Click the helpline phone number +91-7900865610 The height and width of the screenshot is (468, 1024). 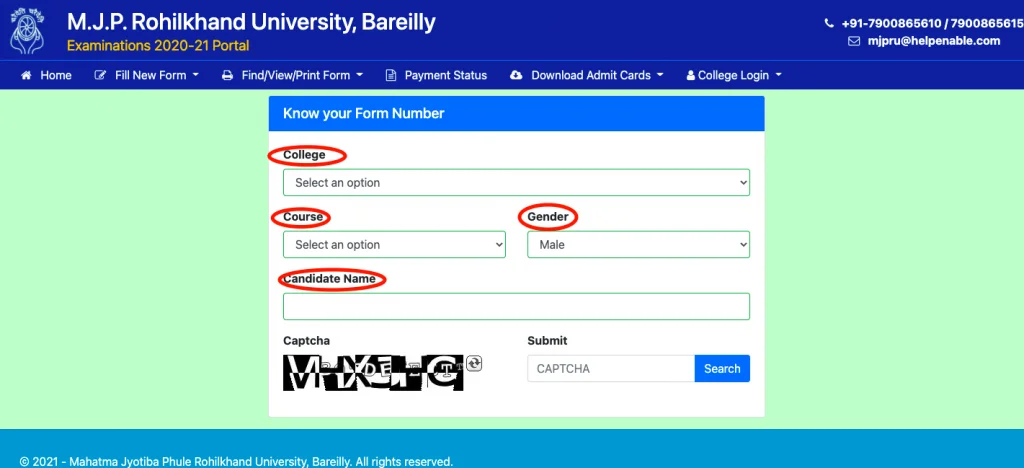(x=891, y=23)
